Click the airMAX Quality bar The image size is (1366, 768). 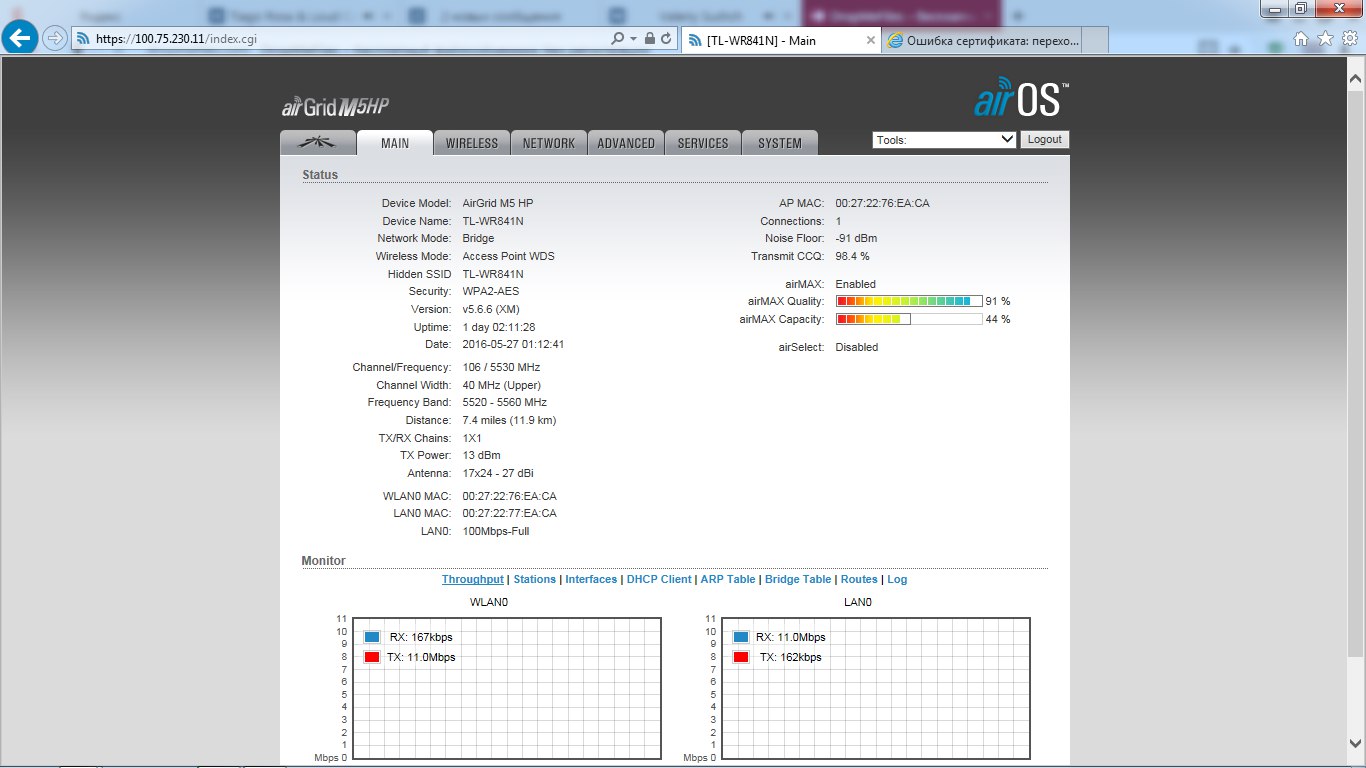coord(909,301)
